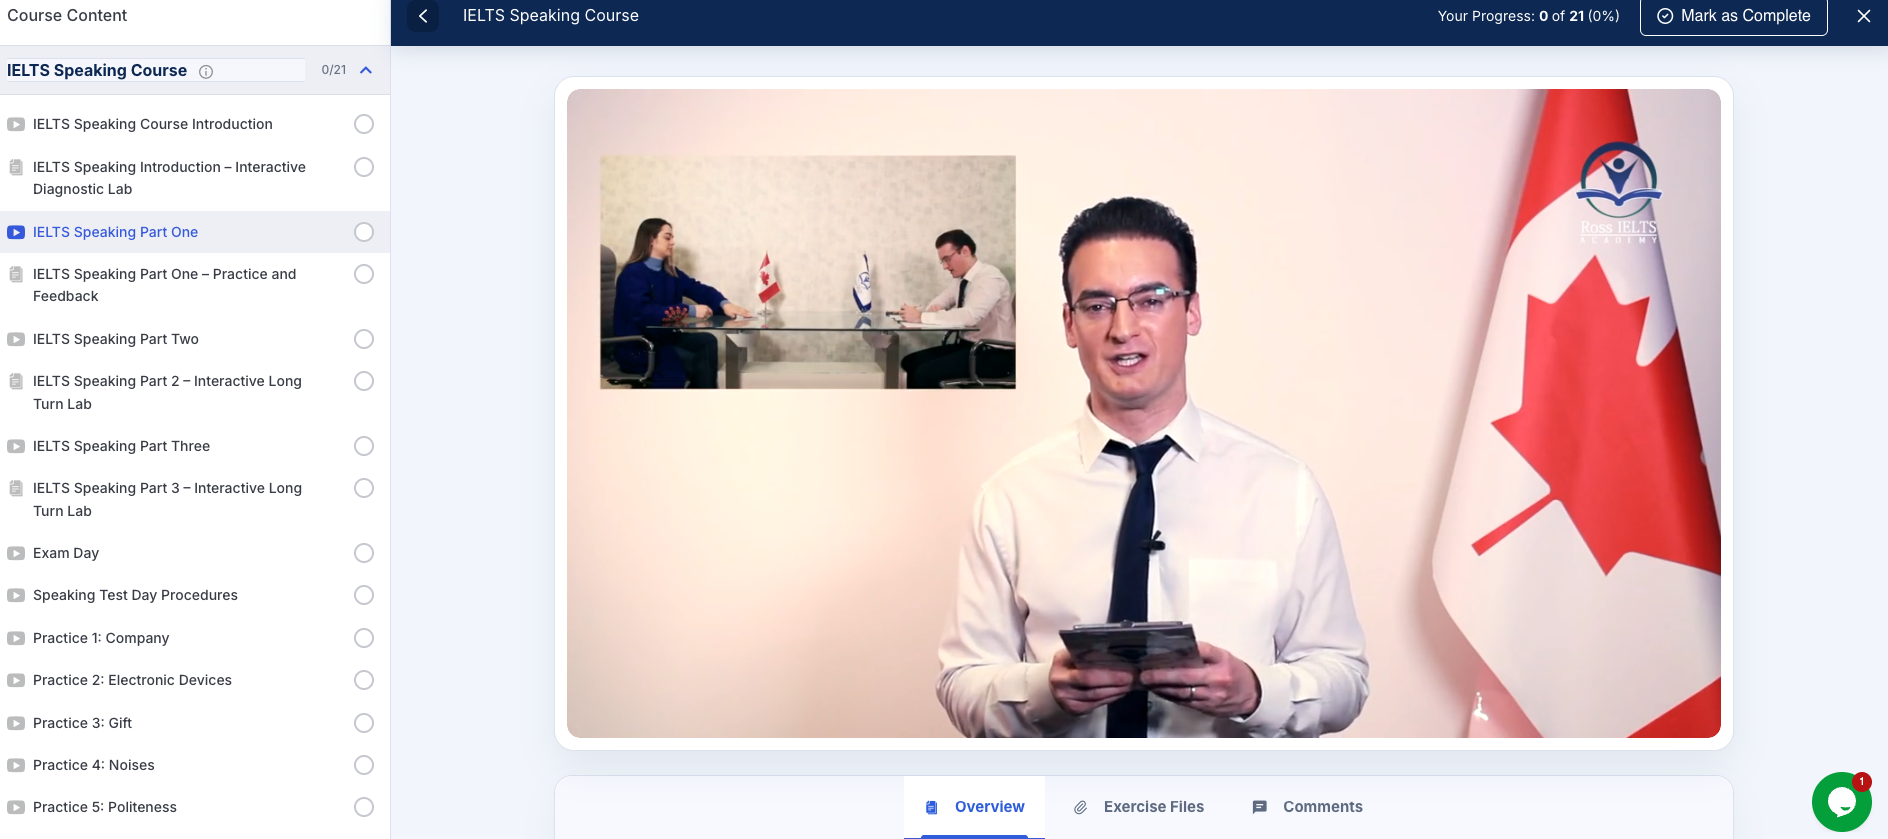Click checkmark icon in Mark as Complete button
Image resolution: width=1888 pixels, height=839 pixels.
[x=1665, y=16]
